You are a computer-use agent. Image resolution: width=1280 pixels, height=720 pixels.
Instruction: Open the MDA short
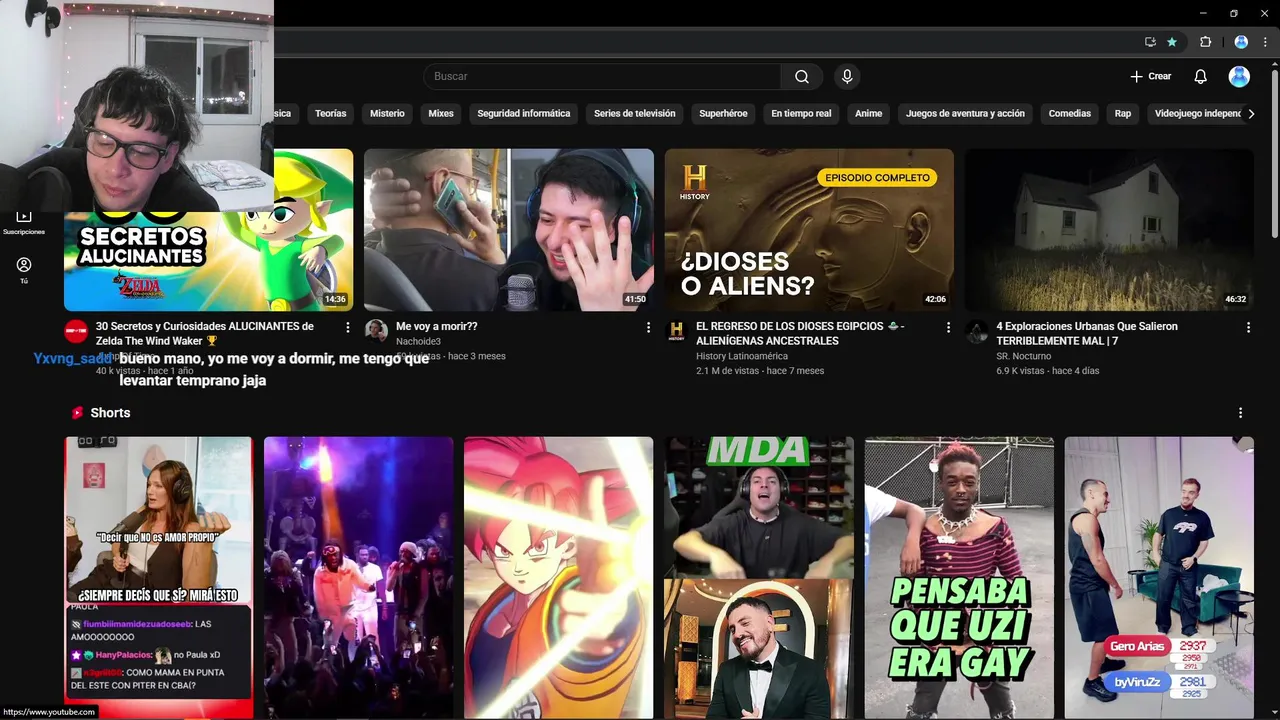pyautogui.click(x=759, y=578)
